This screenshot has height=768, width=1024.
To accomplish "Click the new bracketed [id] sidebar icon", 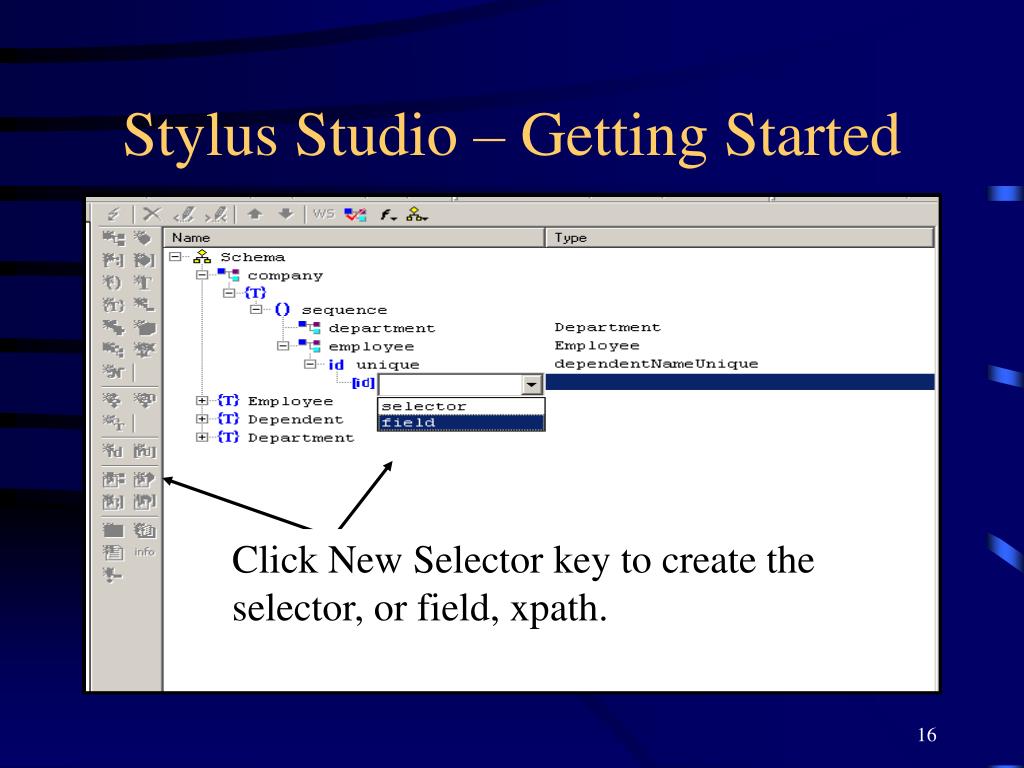I will [144, 451].
